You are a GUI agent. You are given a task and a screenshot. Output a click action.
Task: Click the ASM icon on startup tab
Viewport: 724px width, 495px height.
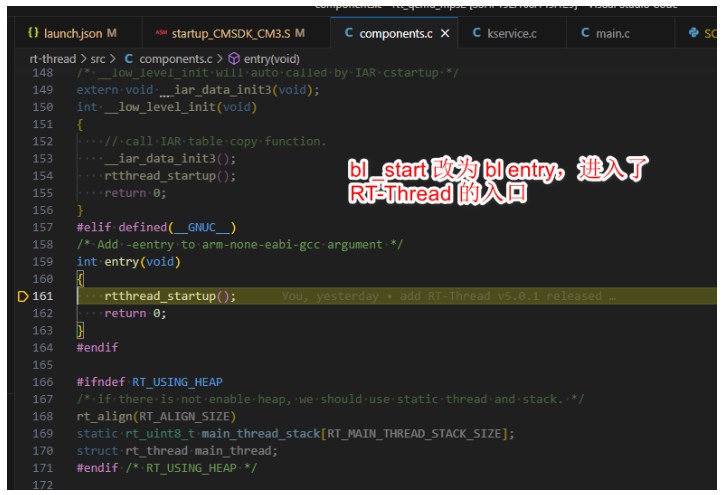[161, 32]
